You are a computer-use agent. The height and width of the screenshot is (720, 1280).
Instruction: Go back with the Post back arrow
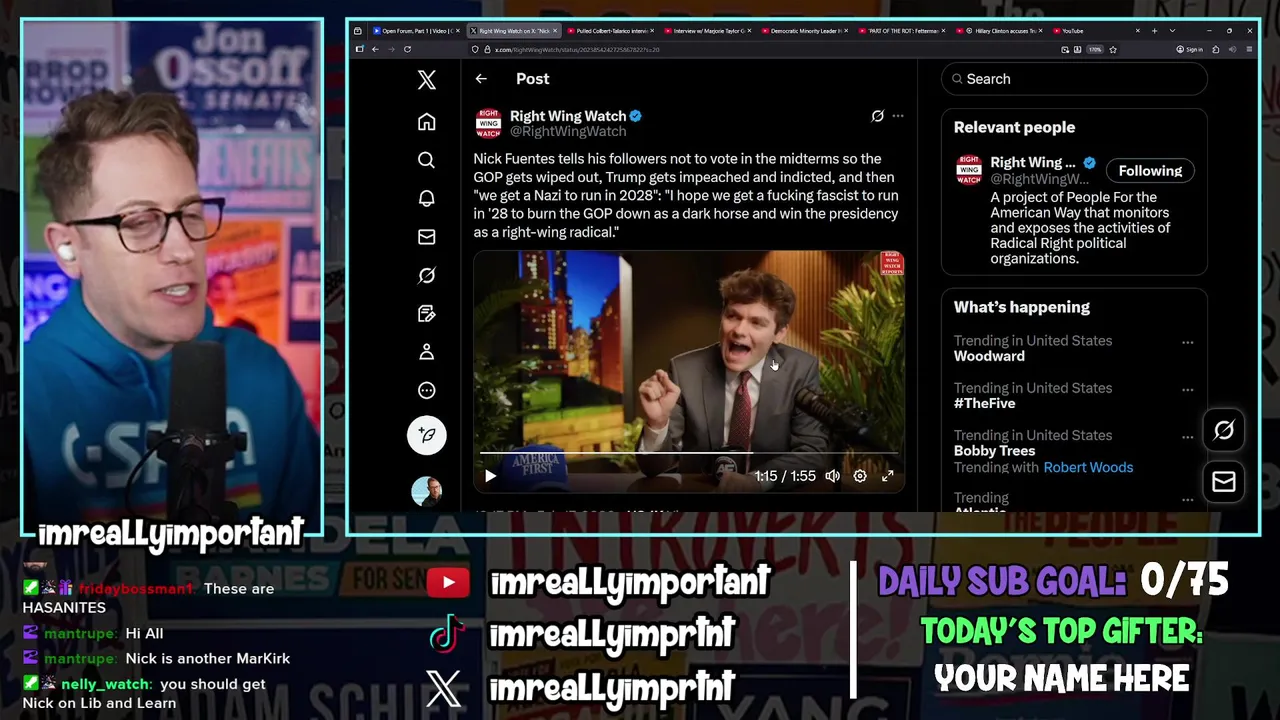pyautogui.click(x=481, y=79)
